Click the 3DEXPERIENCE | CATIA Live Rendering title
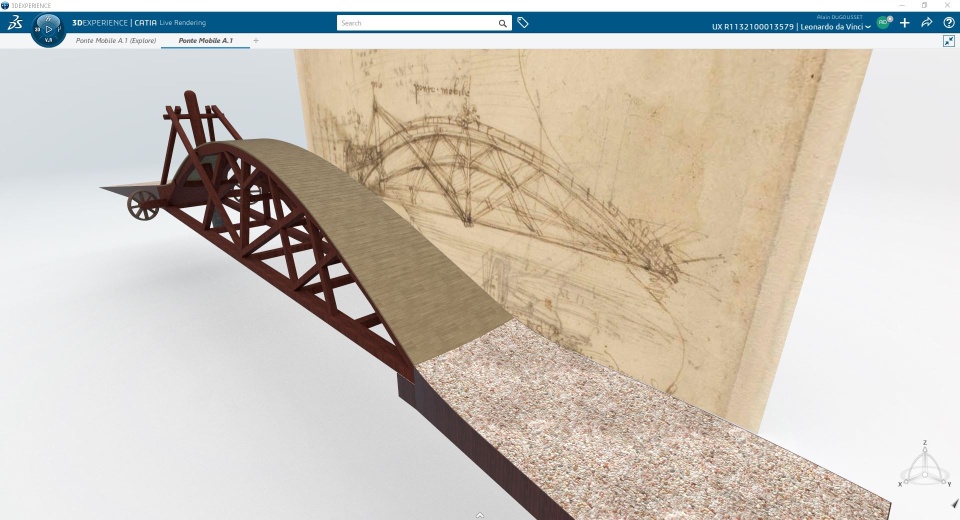Viewport: 960px width, 520px height. pyautogui.click(x=139, y=23)
